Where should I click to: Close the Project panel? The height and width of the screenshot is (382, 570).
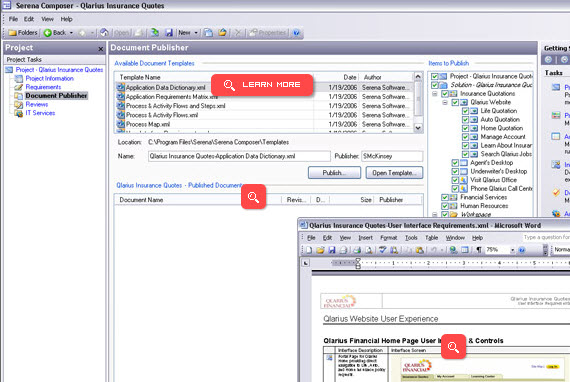point(101,48)
